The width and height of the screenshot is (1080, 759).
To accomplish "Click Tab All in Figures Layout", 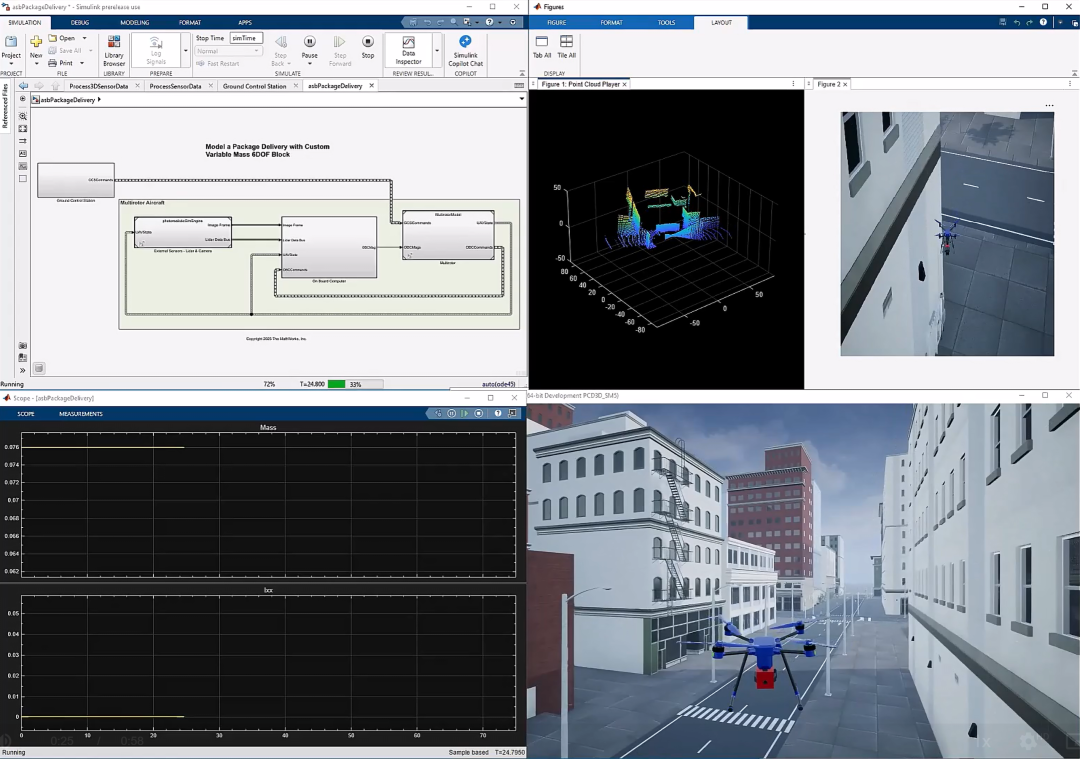I will coord(541,47).
